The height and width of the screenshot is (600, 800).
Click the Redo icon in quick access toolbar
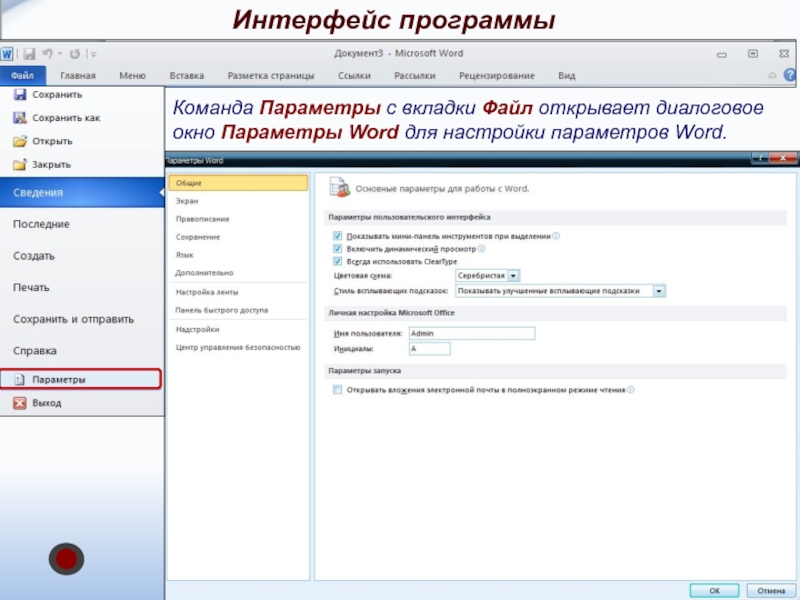[74, 54]
